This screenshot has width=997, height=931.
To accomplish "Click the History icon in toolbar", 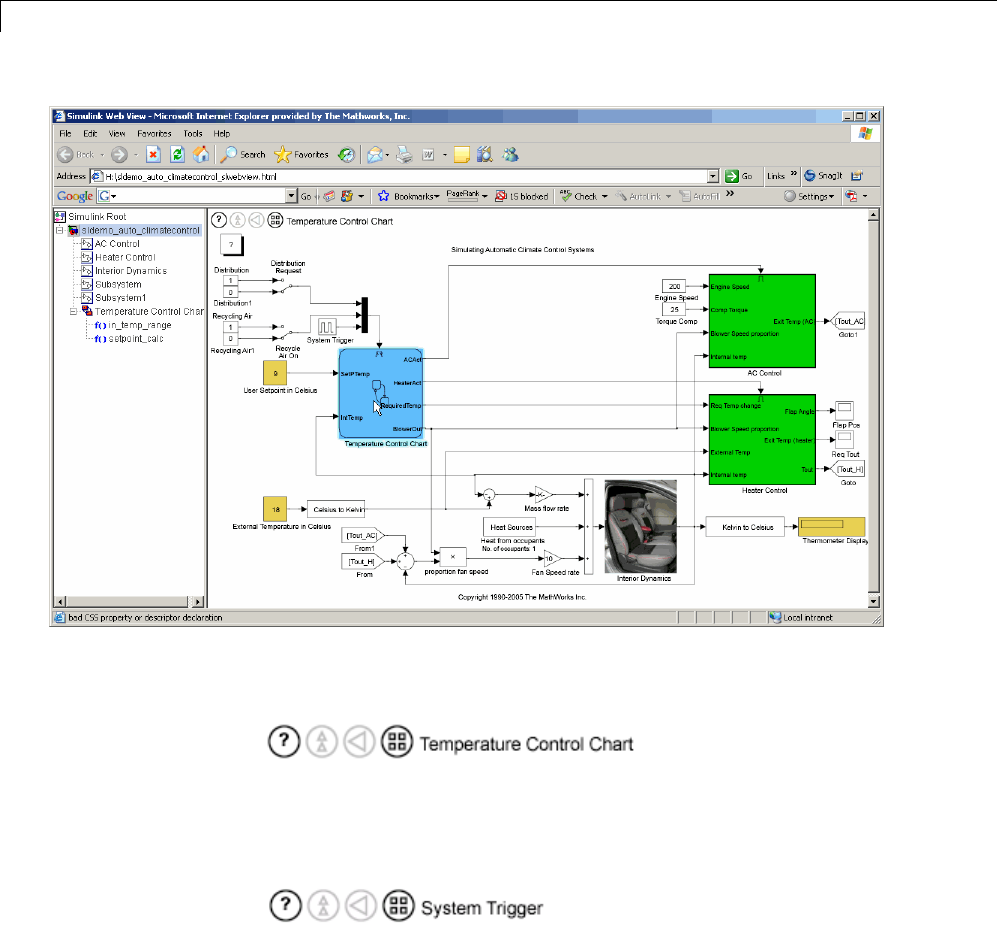I will pos(347,155).
